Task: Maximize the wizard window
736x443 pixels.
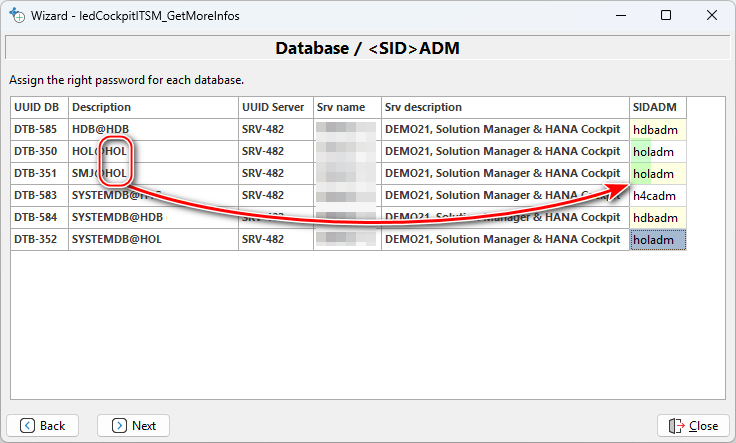Action: (666, 16)
